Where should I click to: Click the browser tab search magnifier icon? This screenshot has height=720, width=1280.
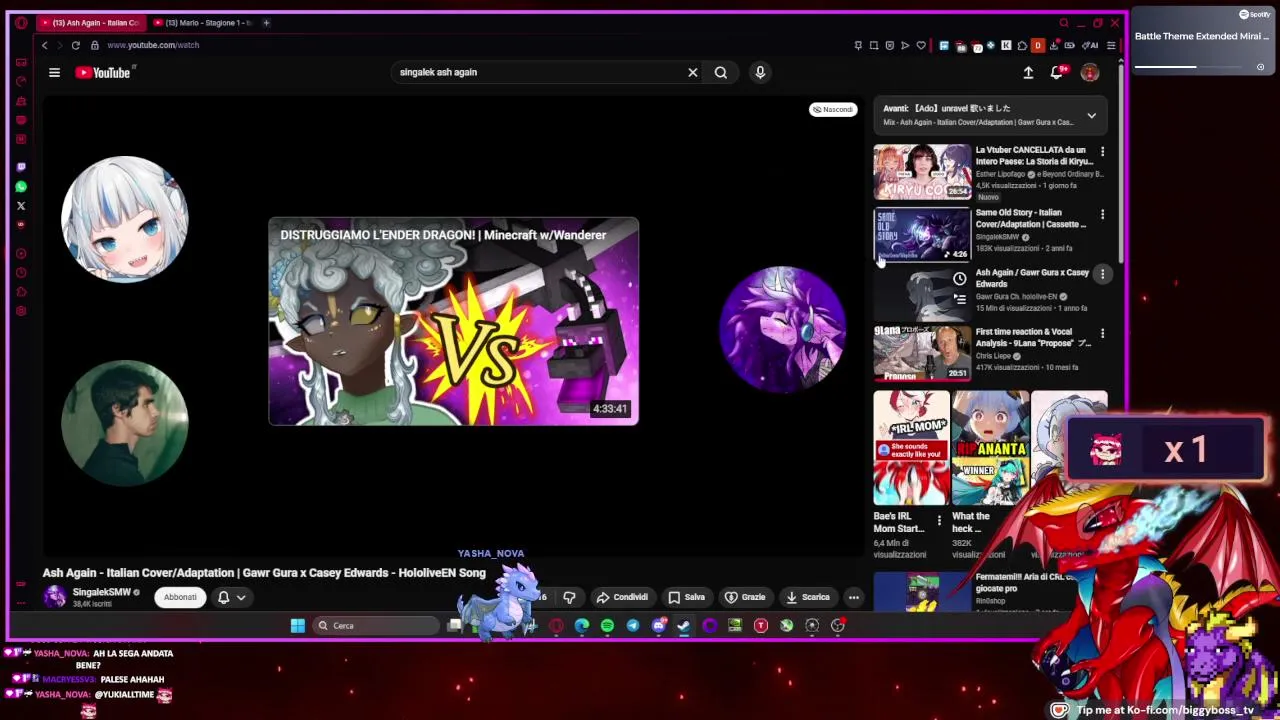[1064, 22]
